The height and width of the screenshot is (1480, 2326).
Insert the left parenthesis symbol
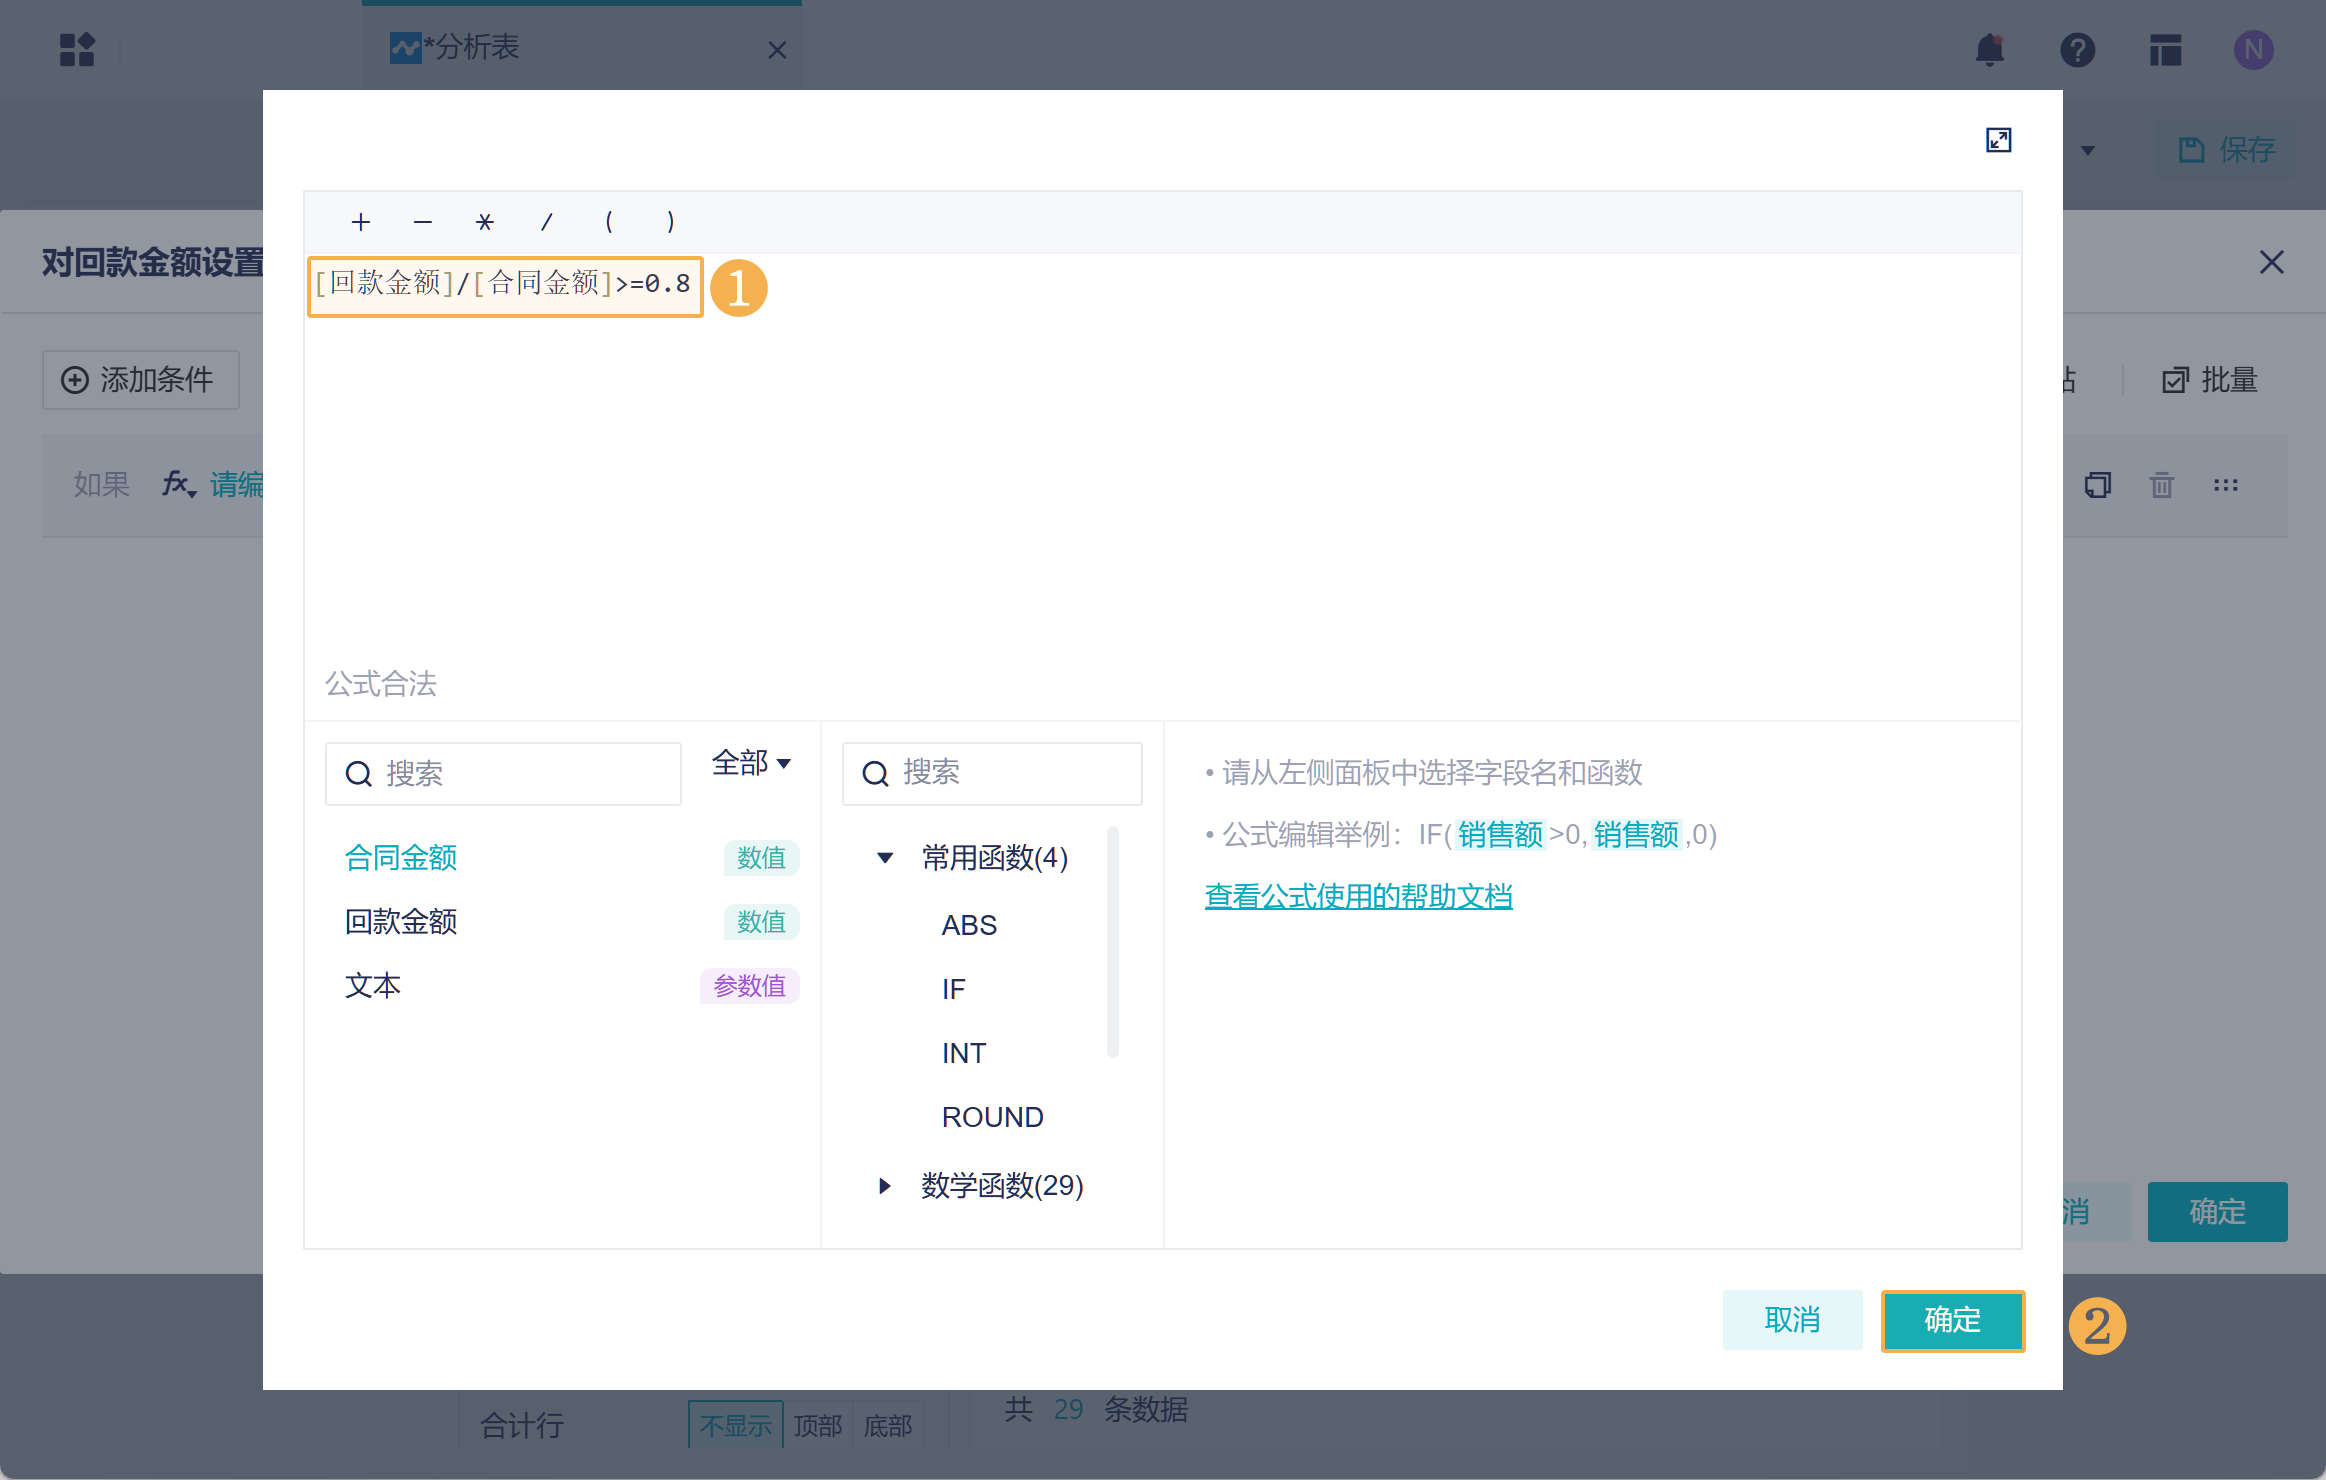[608, 222]
